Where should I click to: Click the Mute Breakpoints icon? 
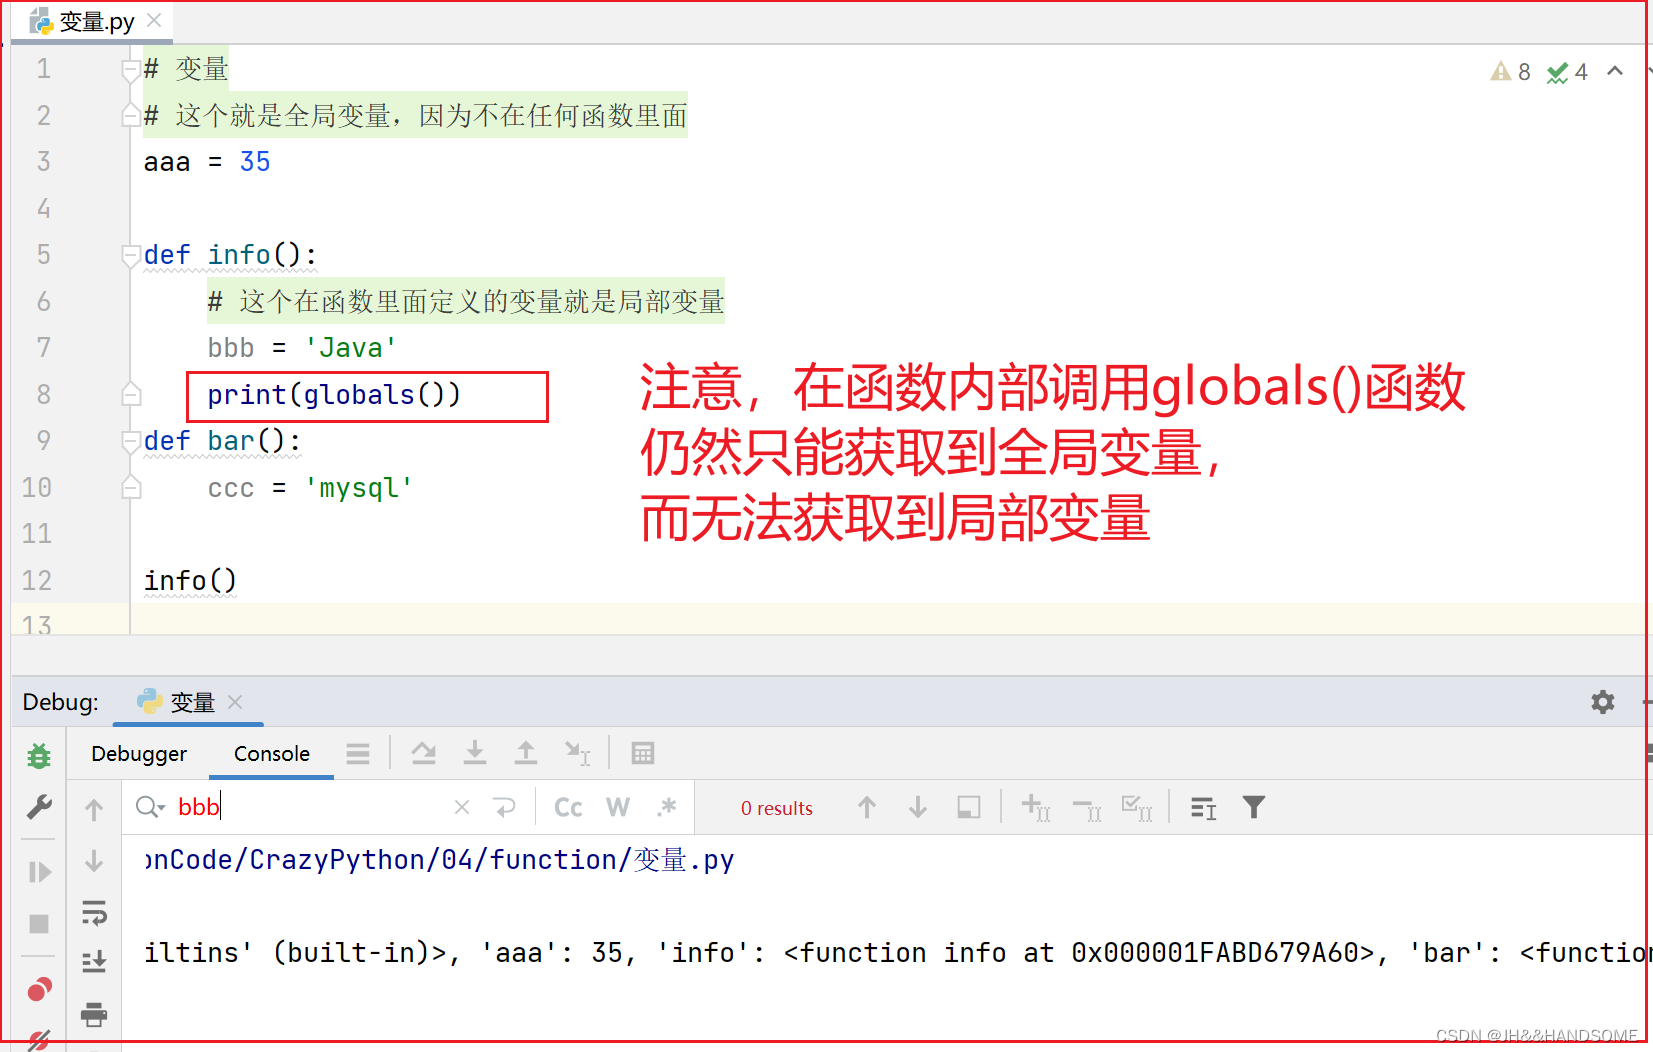coord(39,1040)
